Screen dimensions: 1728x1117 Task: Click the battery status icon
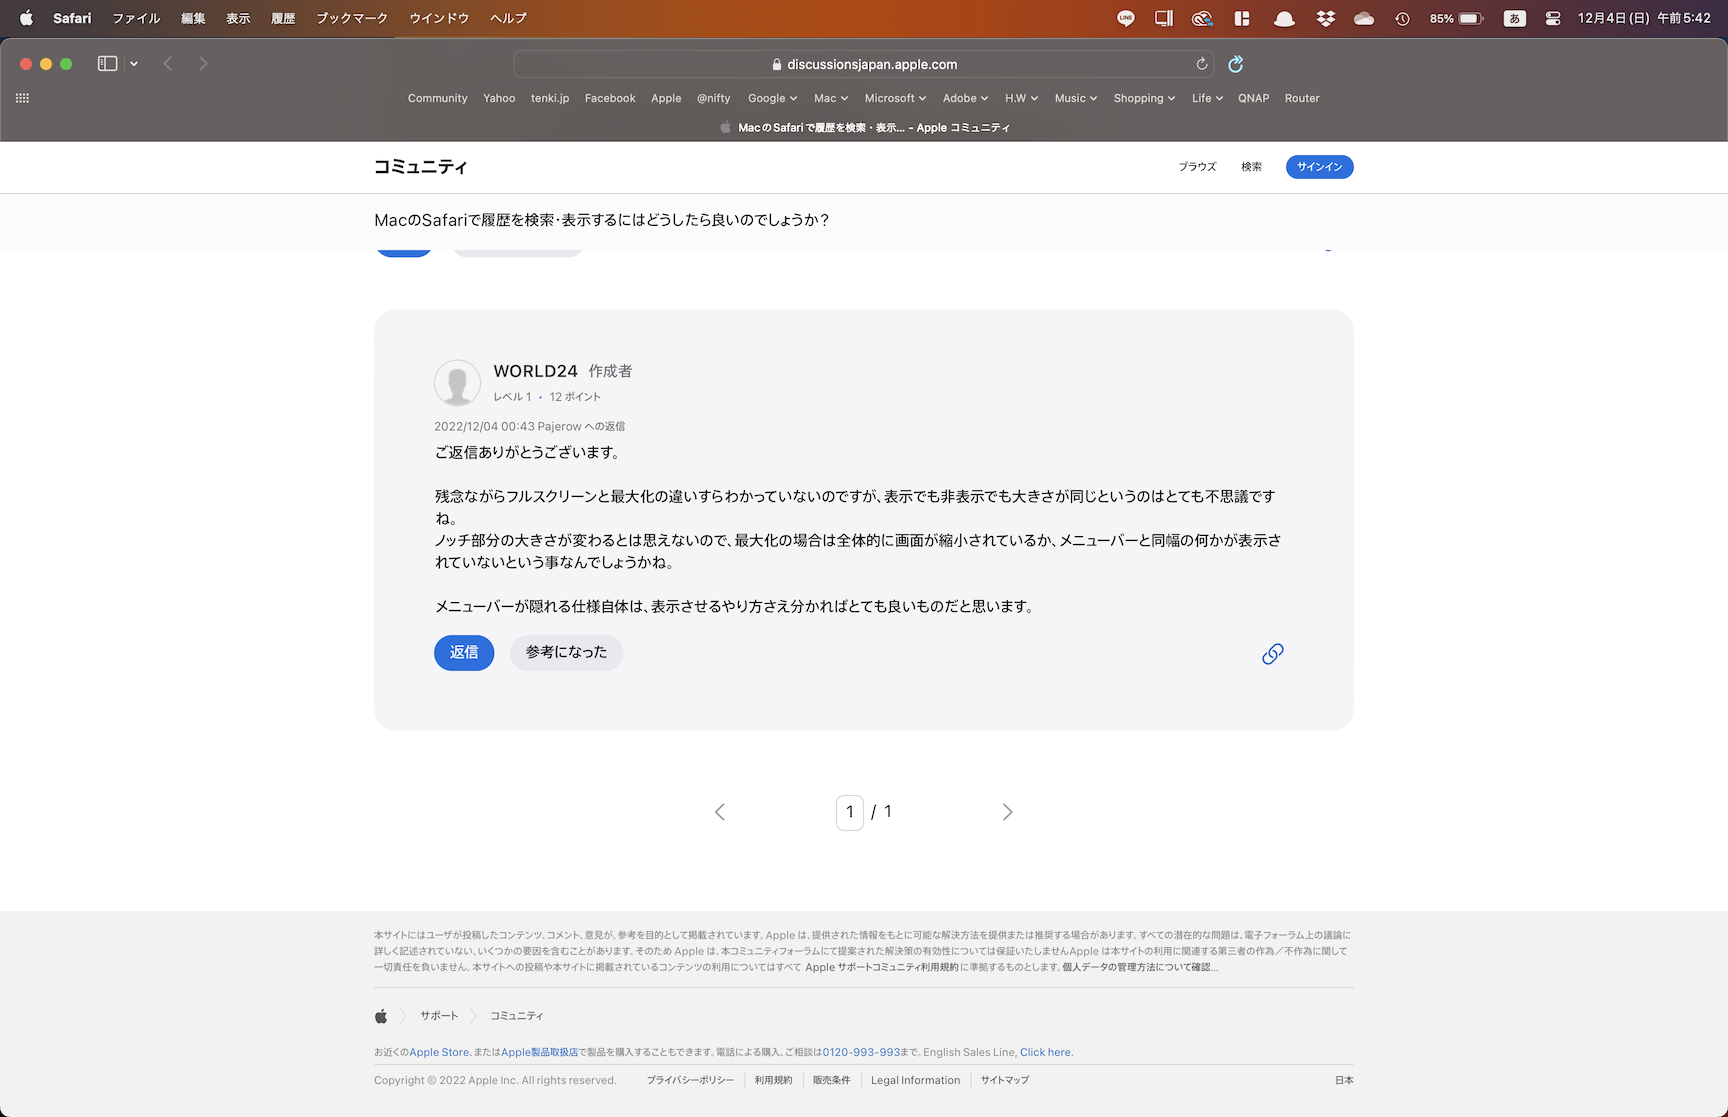pyautogui.click(x=1470, y=18)
